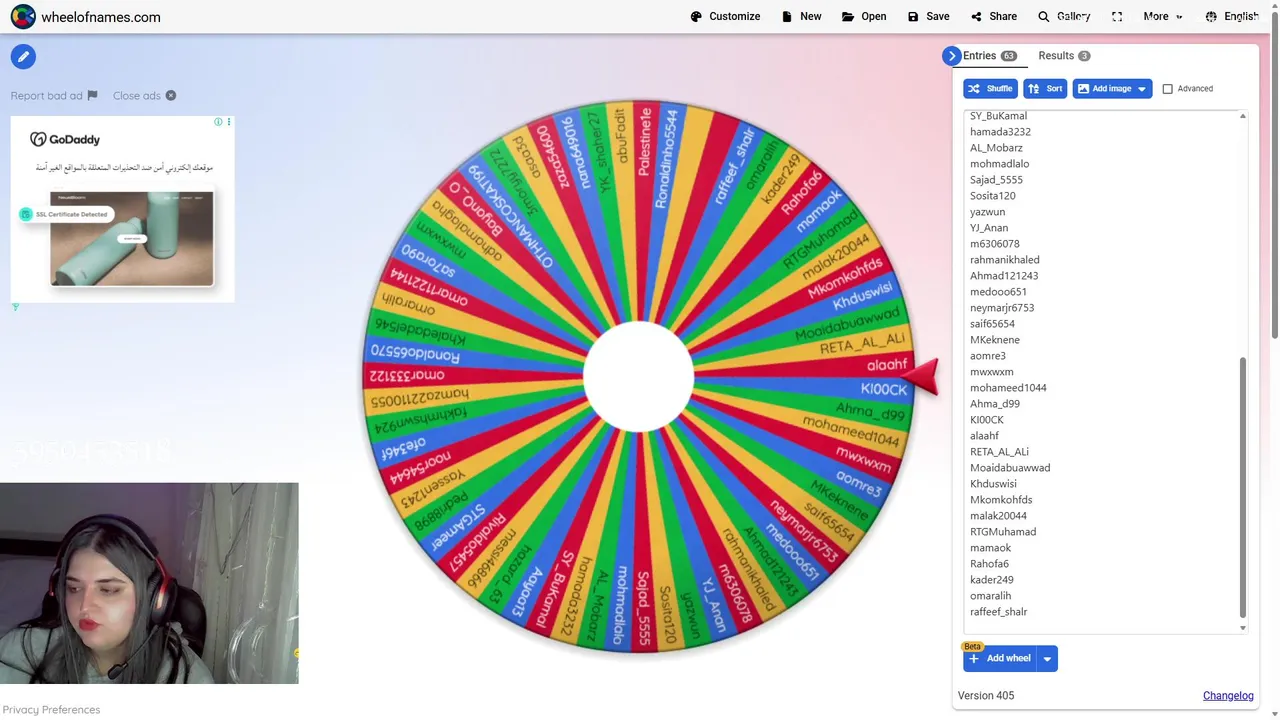Select entry text 'RETA_AL_ALi'
Image resolution: width=1280 pixels, height=720 pixels.
[x=999, y=452]
